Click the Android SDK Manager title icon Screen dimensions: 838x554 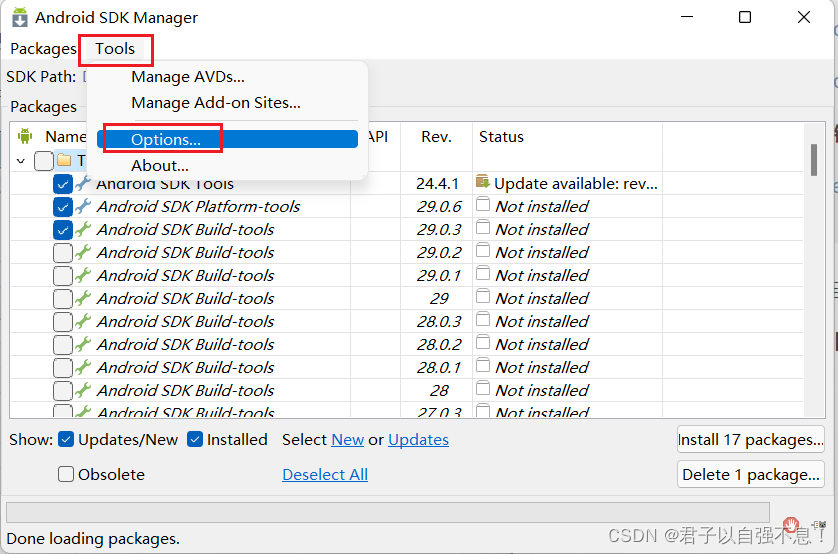[x=20, y=17]
